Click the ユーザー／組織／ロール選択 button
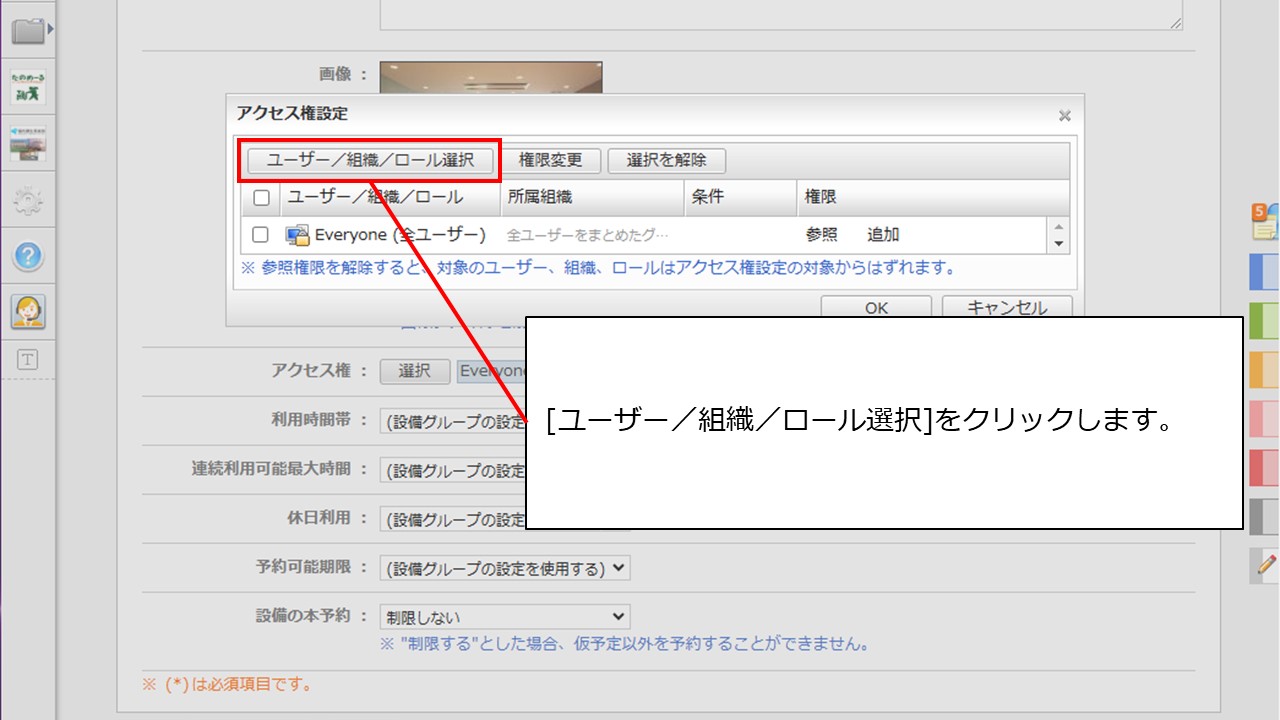This screenshot has width=1280, height=720. (x=370, y=160)
